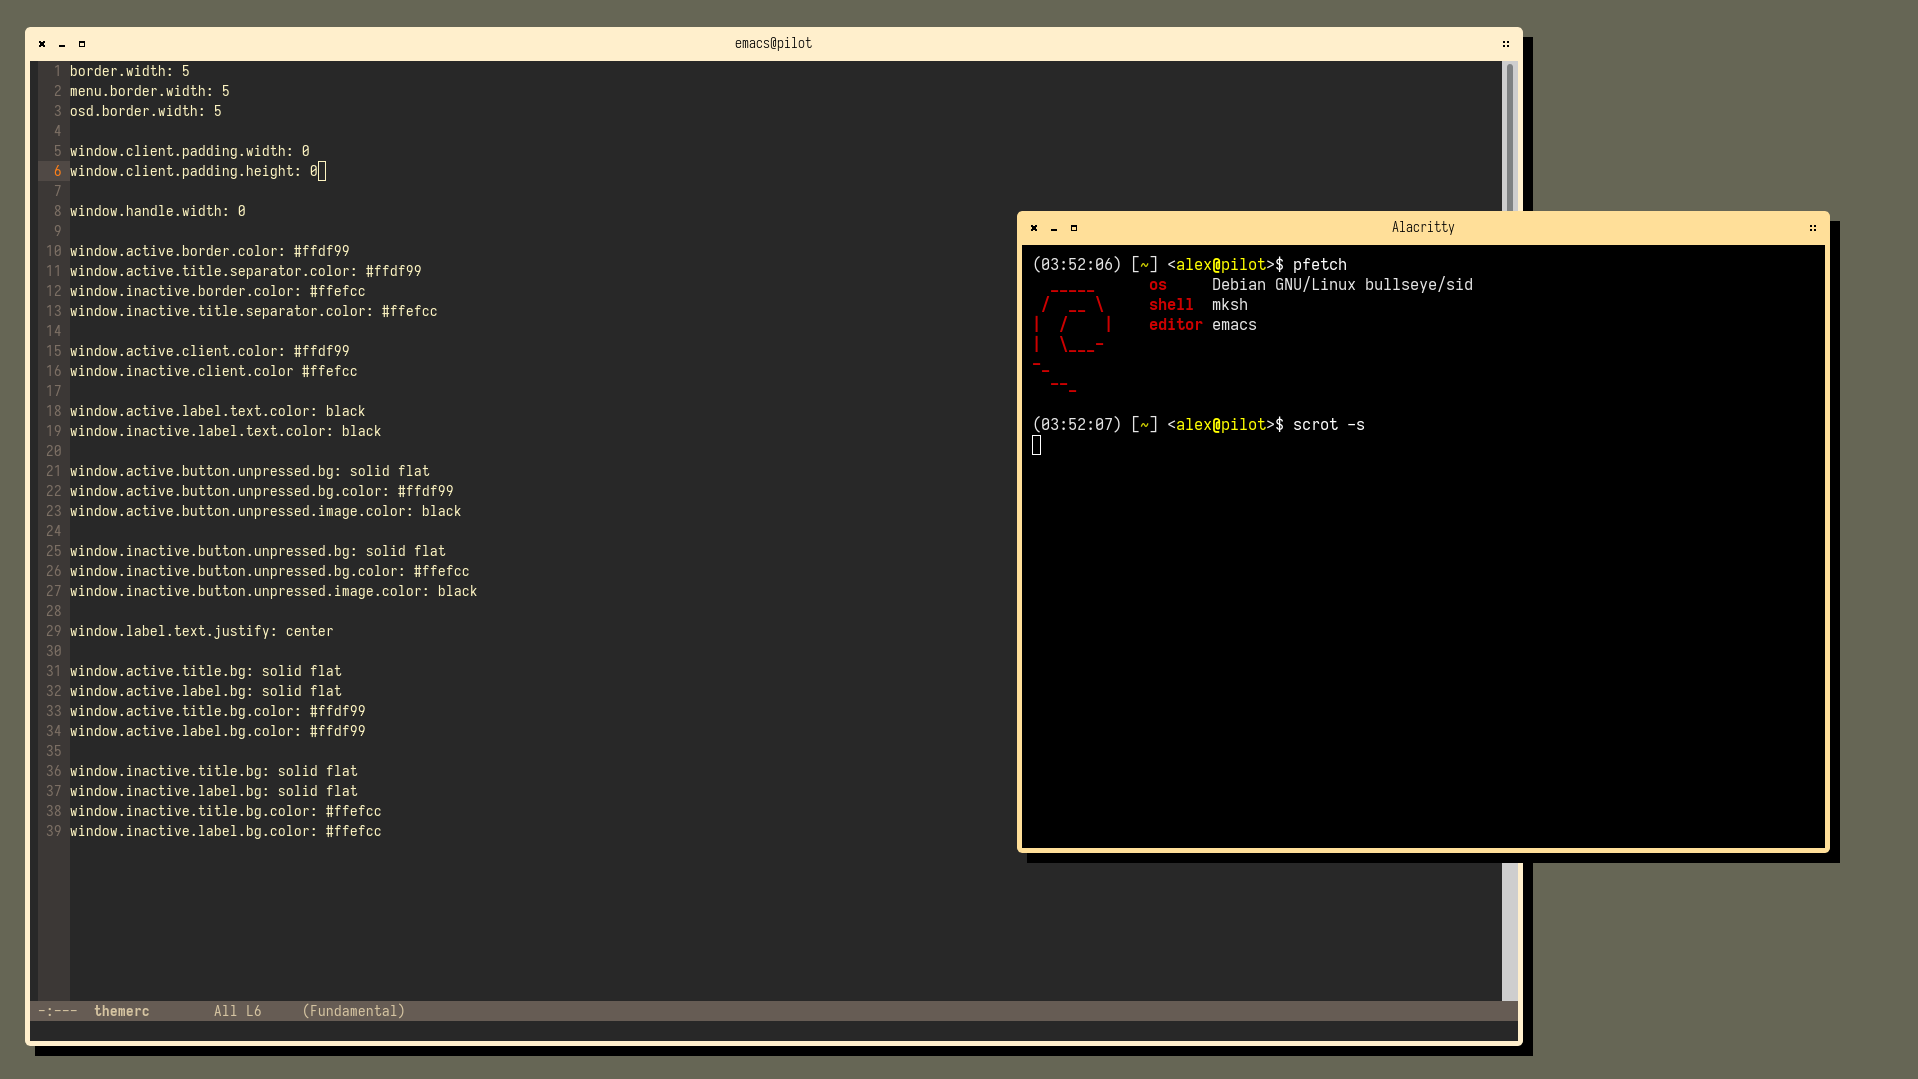Click 'window.inactive.client.color #ffefcc' line

214,371
